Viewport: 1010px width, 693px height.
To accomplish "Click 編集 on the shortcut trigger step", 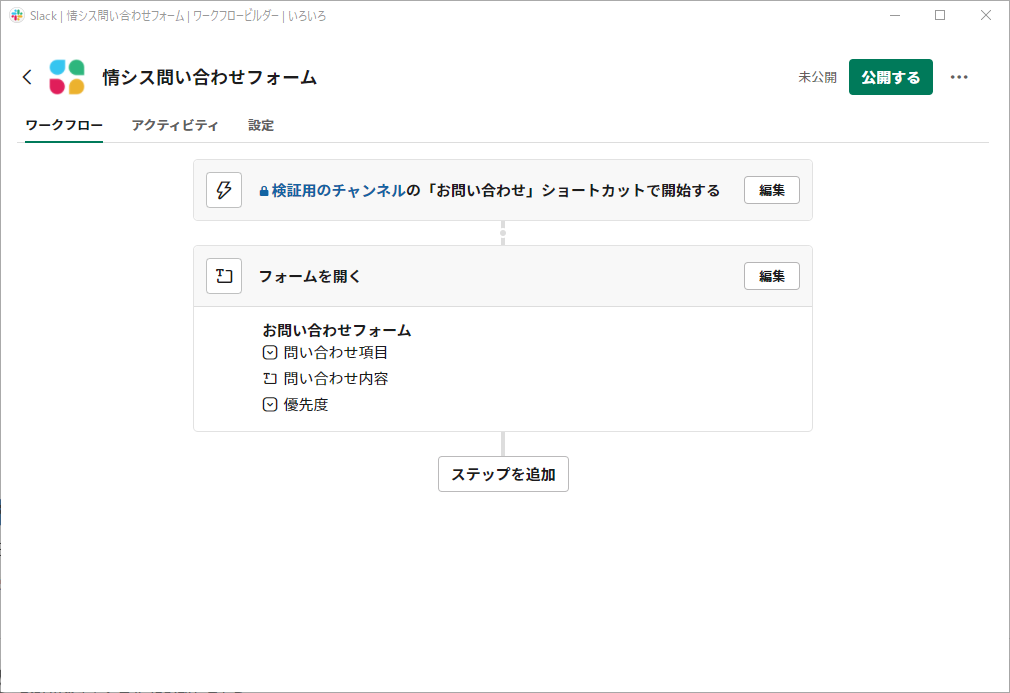I will point(771,190).
